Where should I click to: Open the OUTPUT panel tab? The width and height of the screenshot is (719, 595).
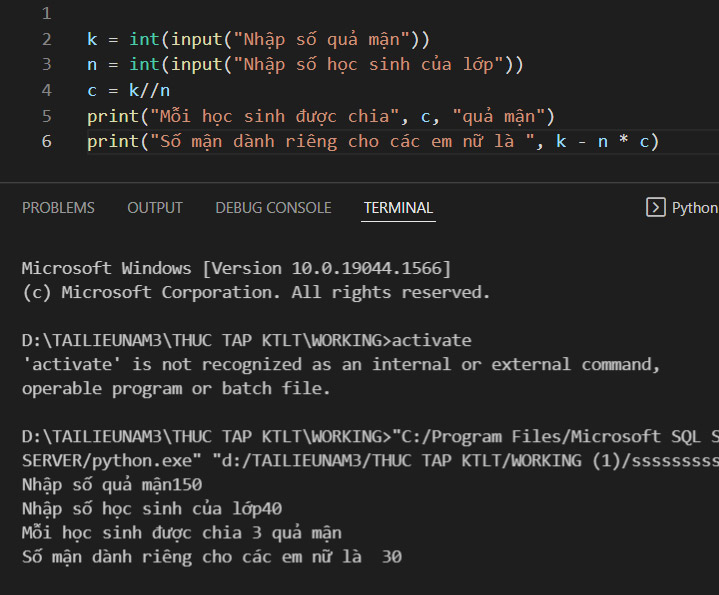tap(155, 208)
